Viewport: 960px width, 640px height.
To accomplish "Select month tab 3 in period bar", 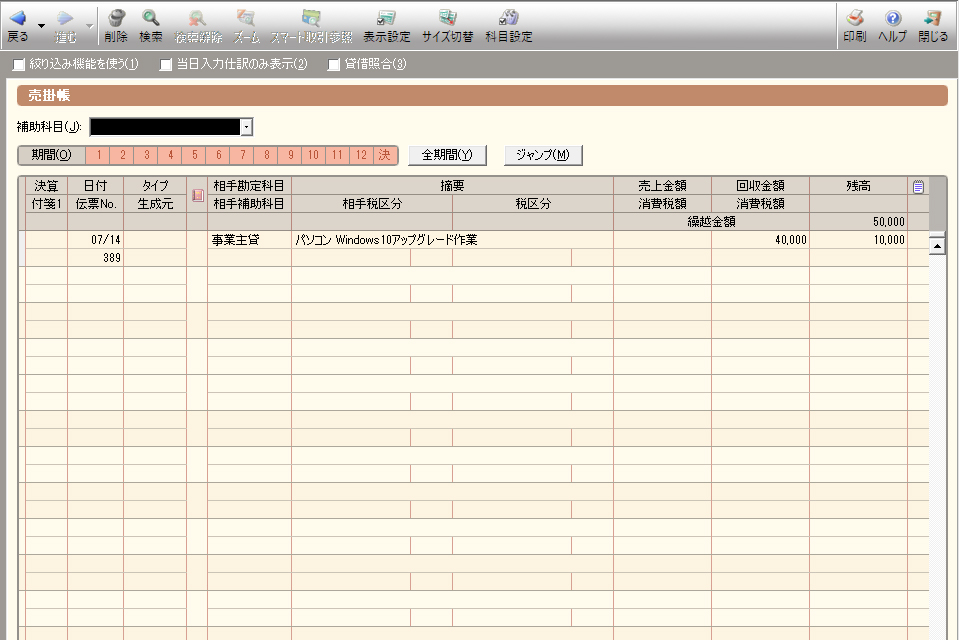I will coord(146,155).
